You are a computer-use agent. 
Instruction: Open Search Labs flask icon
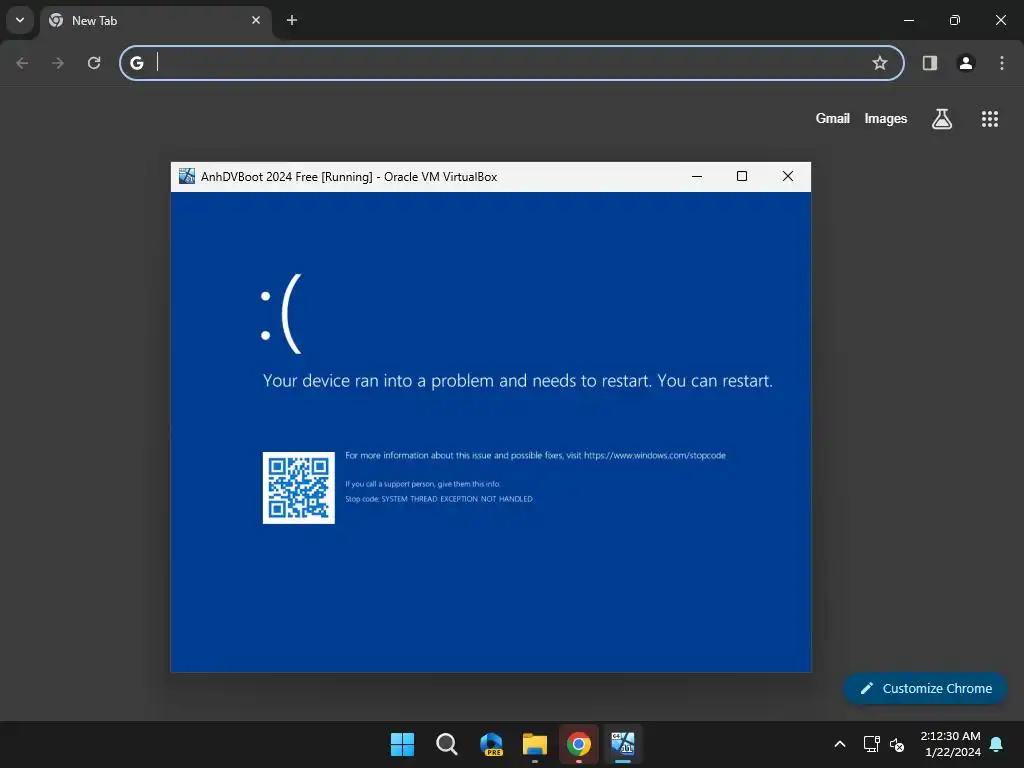click(x=942, y=118)
